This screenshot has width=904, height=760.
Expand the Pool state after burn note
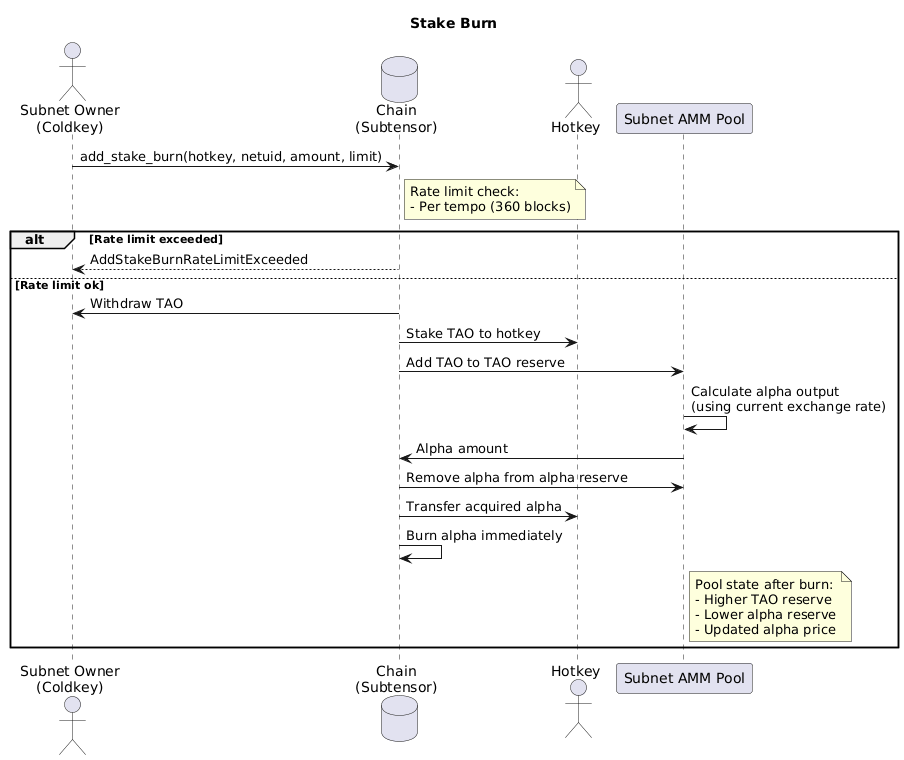(x=770, y=606)
